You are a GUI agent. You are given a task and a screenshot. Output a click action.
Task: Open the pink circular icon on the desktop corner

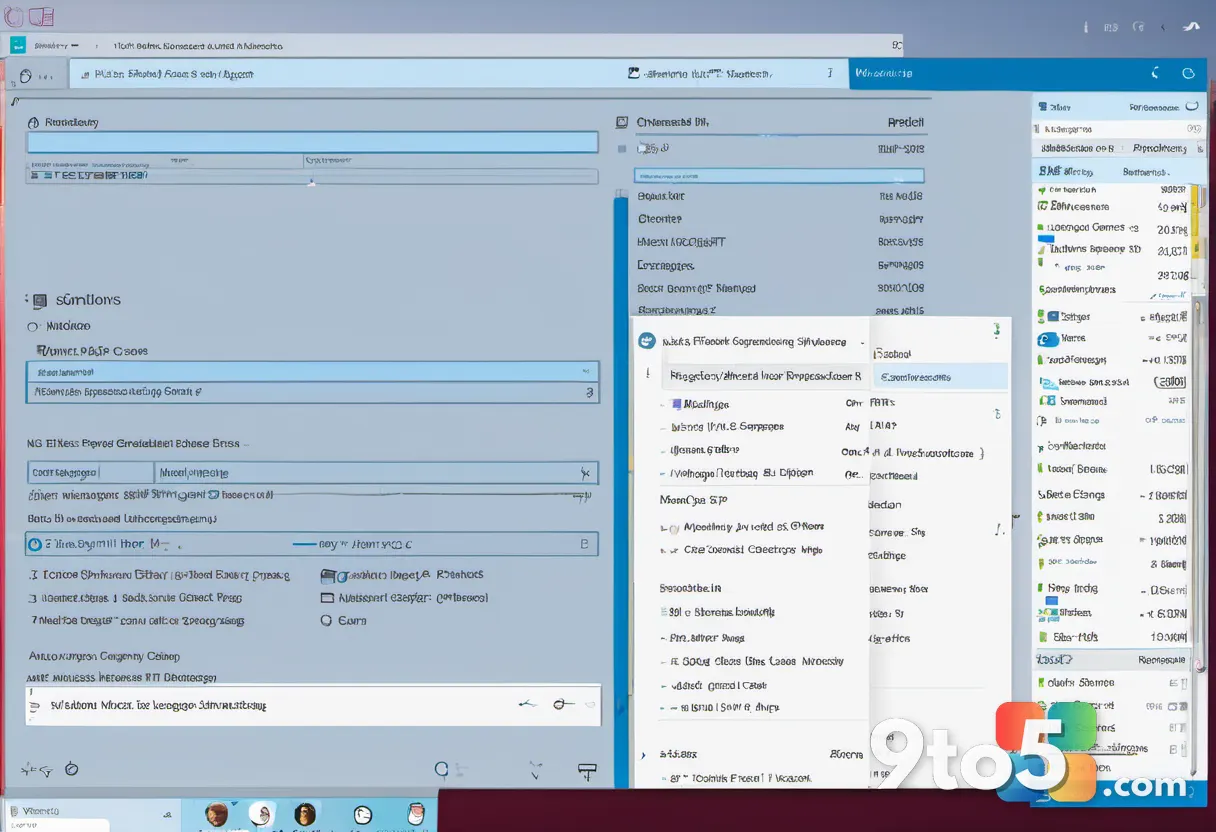(15, 15)
